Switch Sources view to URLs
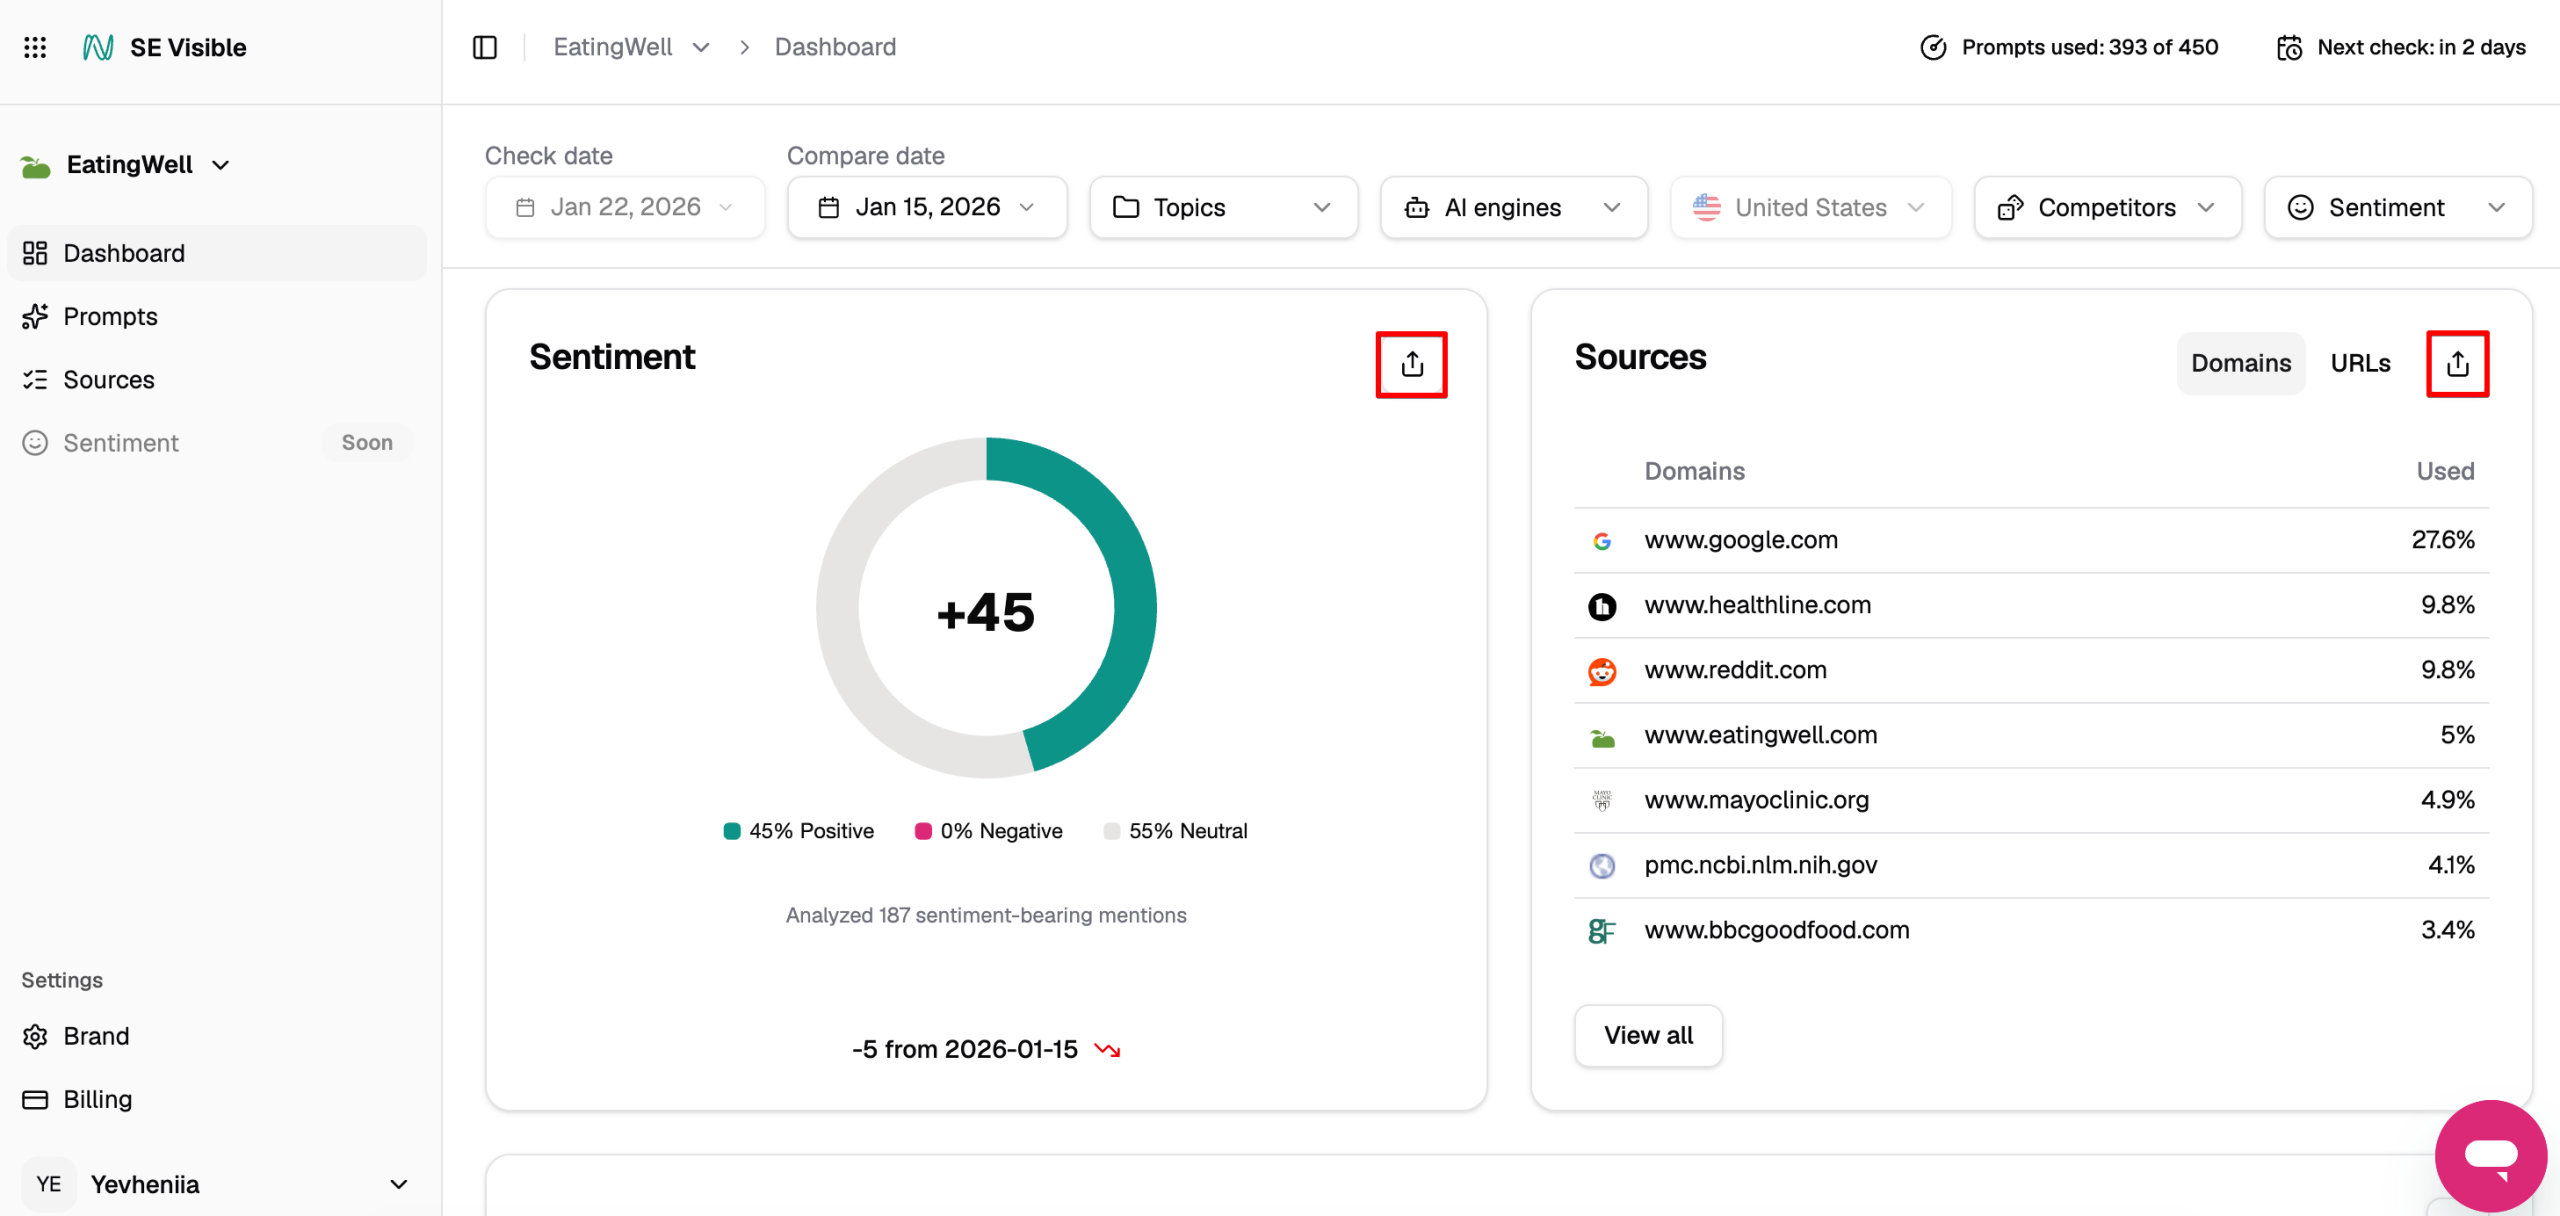 pos(2361,363)
